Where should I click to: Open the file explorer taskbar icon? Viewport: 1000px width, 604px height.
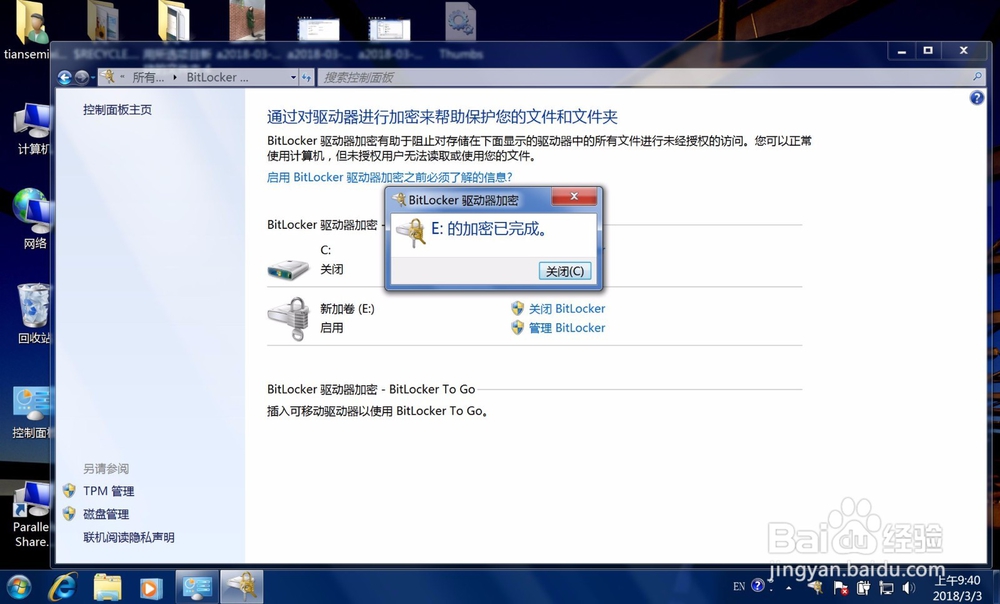point(107,587)
